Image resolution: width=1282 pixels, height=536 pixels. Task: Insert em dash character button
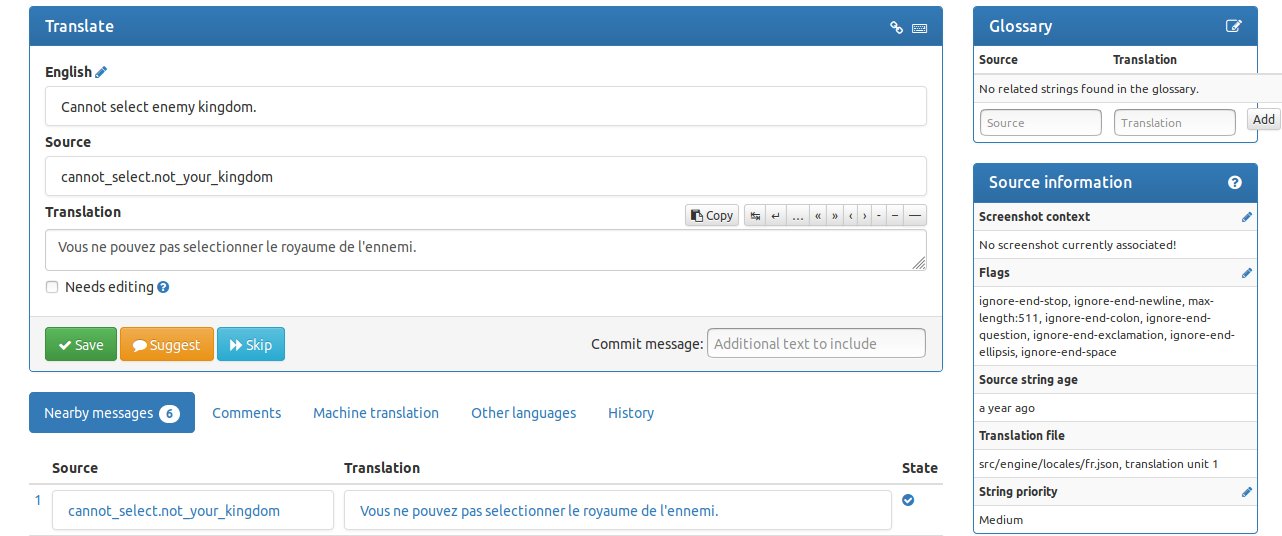coord(914,215)
